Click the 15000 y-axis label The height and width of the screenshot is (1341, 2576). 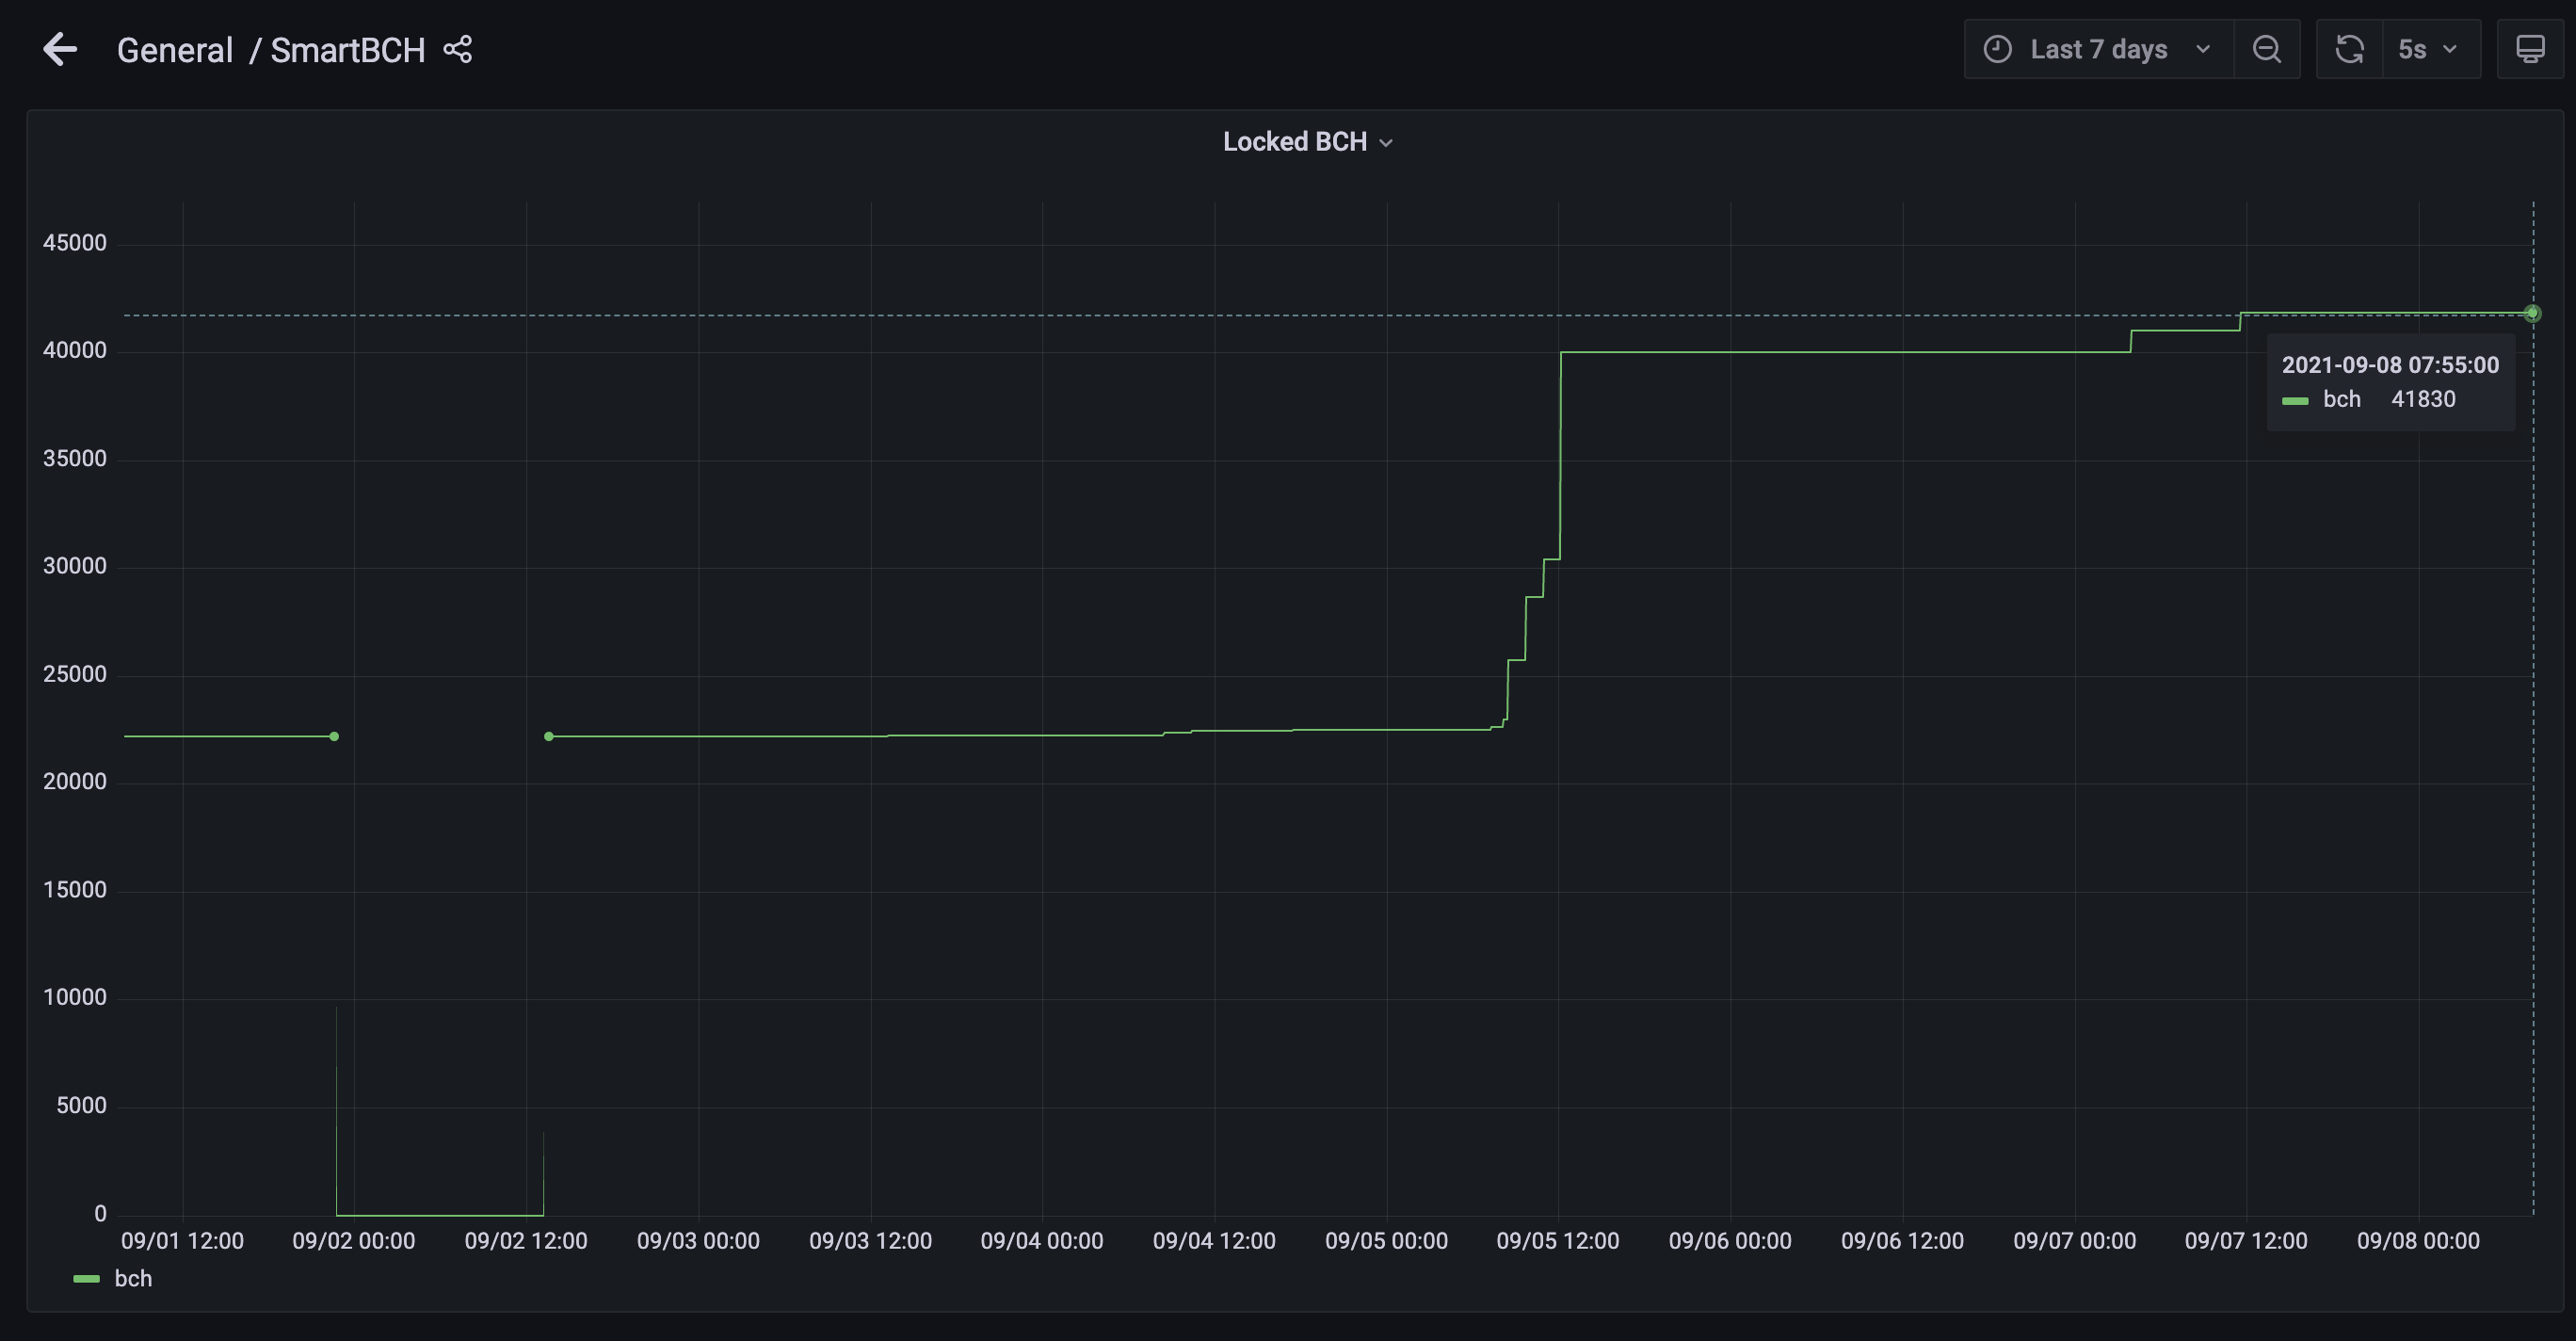(75, 890)
